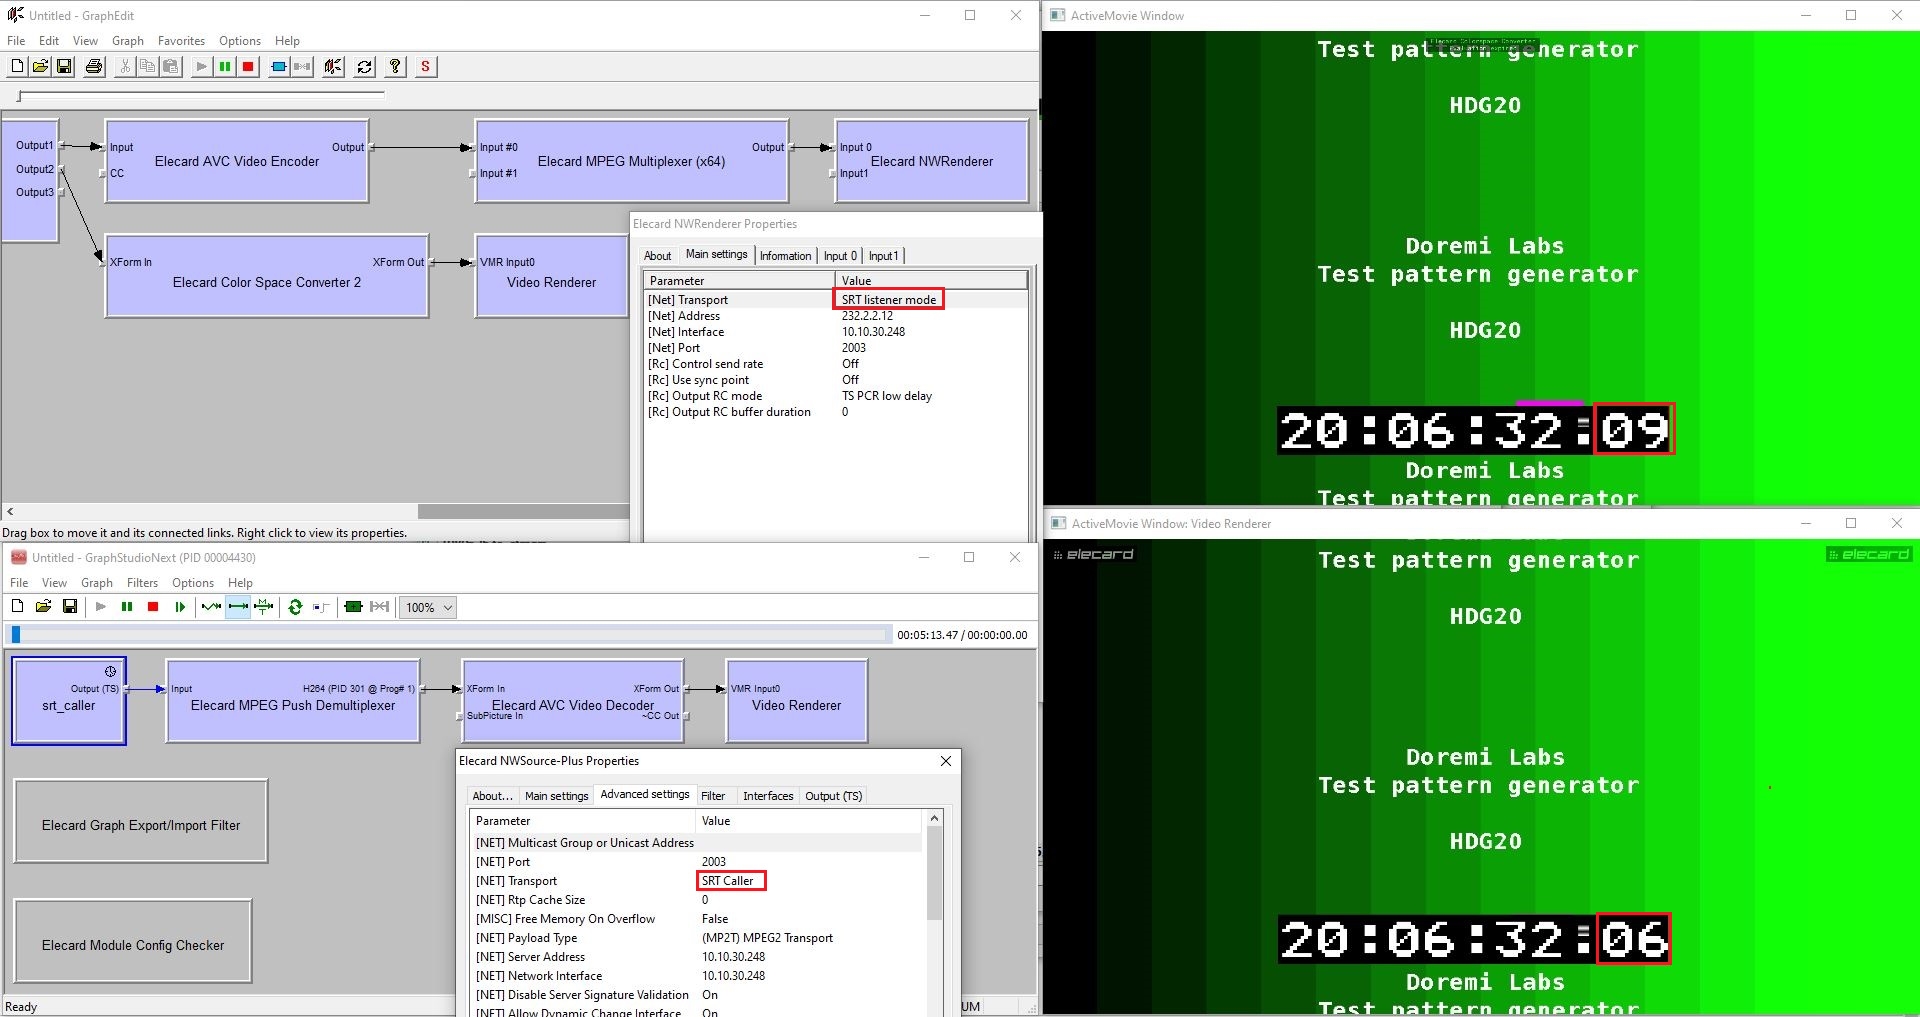Click the Print icon in GraphEdit
This screenshot has width=1920, height=1017.
[x=94, y=66]
